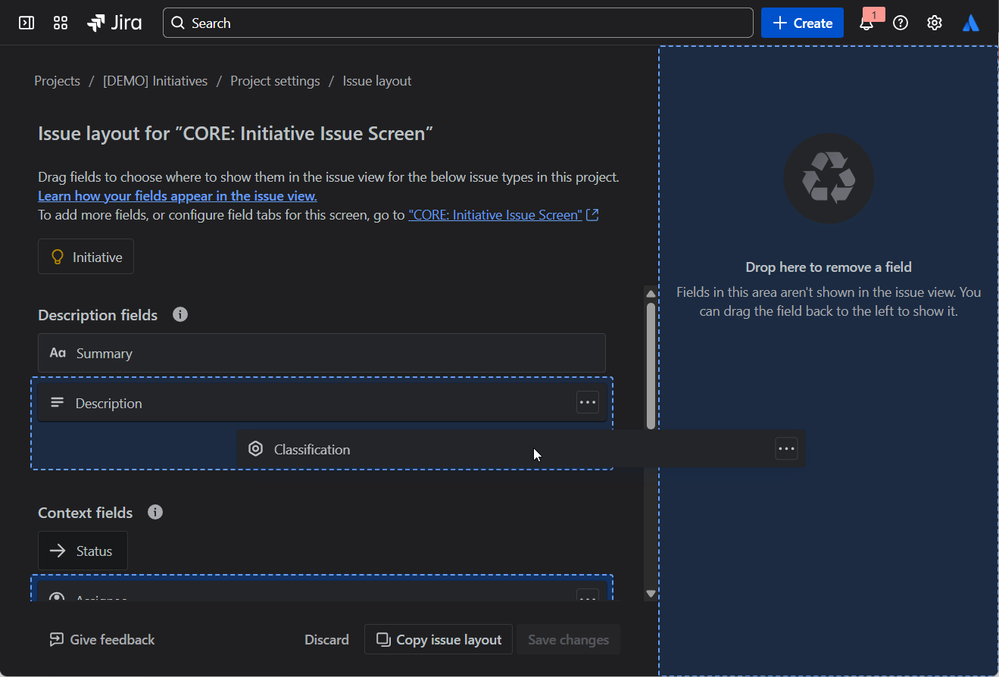
Task: Open more options for Classification field
Action: tap(787, 449)
